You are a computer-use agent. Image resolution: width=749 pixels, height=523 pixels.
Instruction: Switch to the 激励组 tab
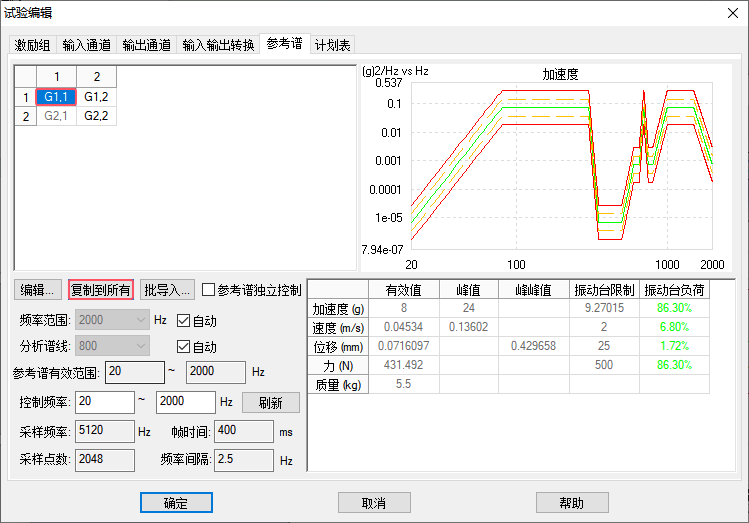pos(32,45)
